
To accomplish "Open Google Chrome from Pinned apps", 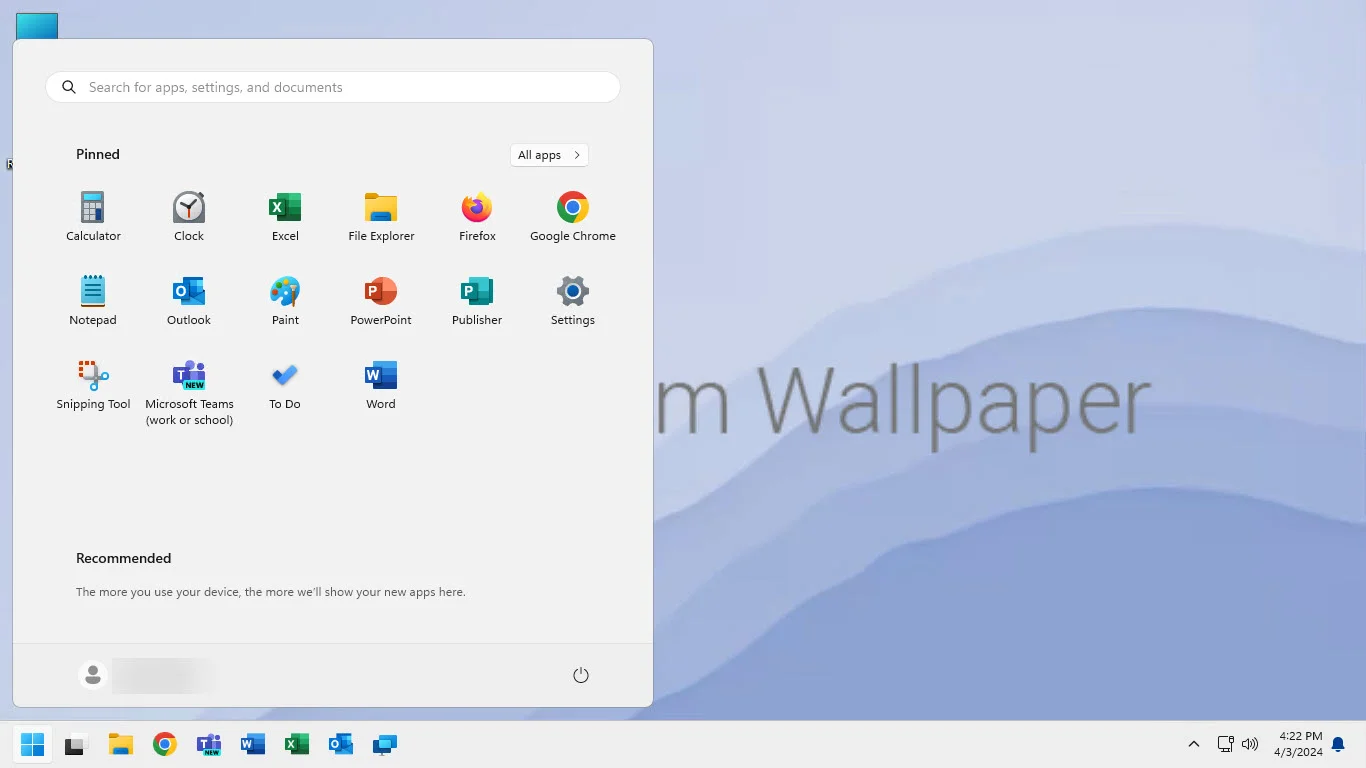I will tap(573, 216).
